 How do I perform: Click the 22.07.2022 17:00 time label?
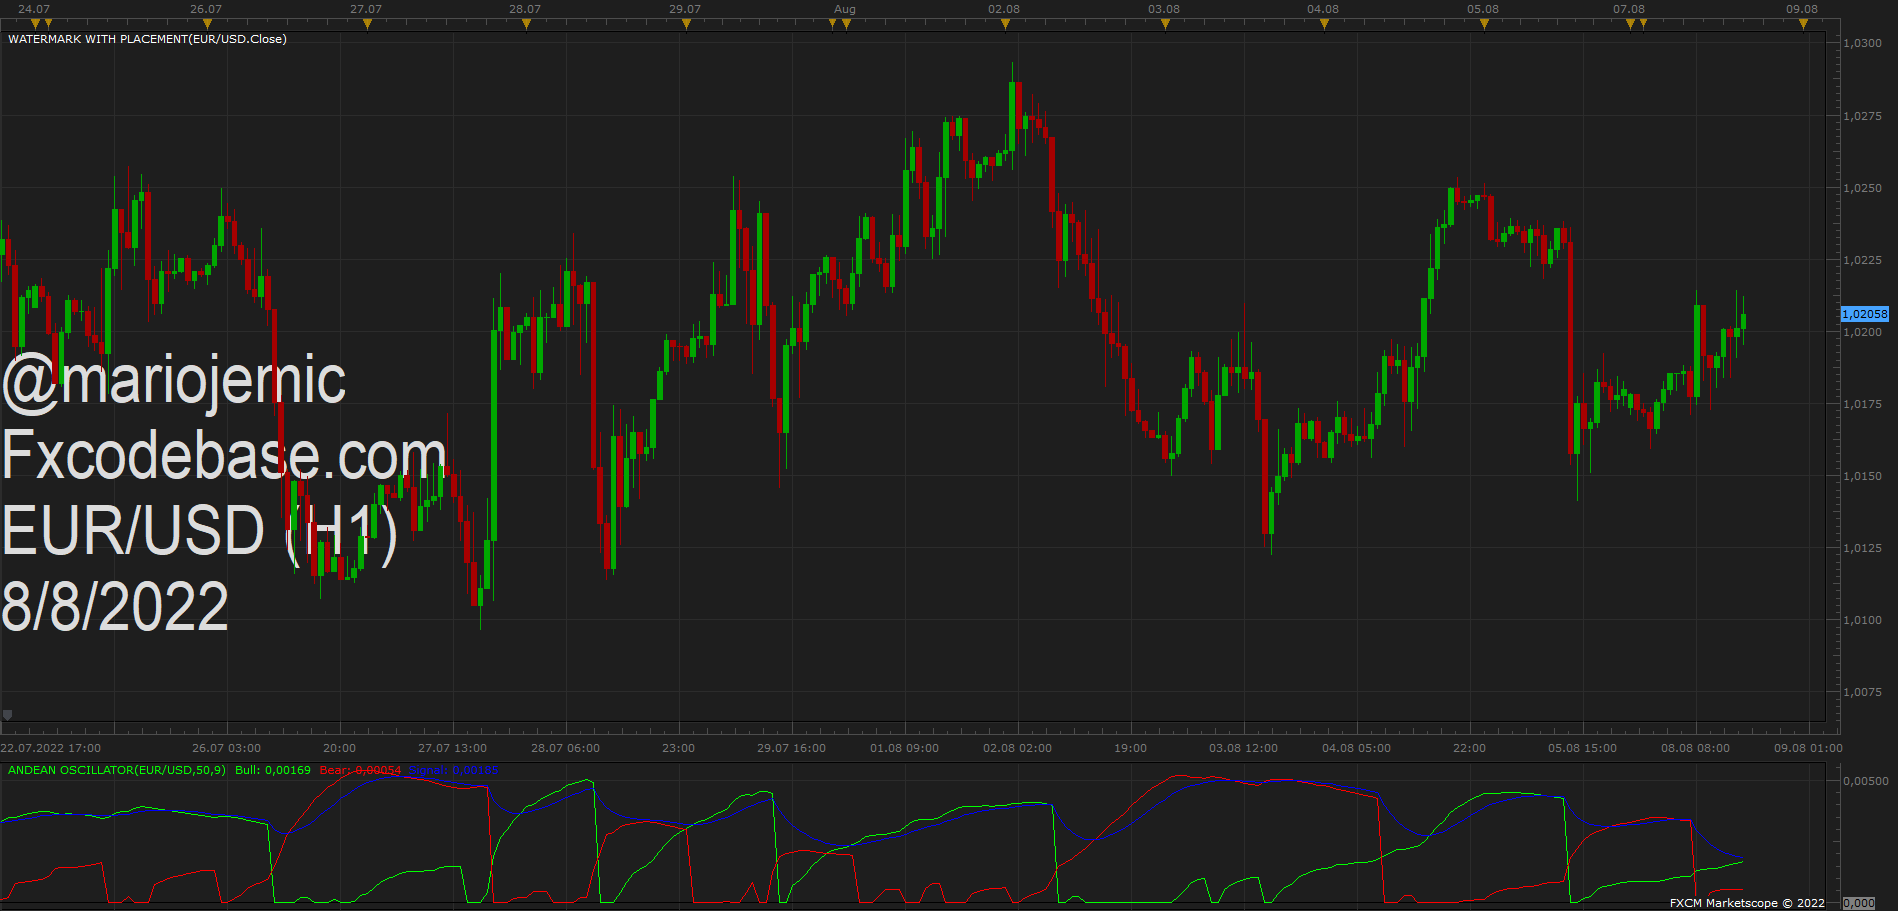click(50, 748)
